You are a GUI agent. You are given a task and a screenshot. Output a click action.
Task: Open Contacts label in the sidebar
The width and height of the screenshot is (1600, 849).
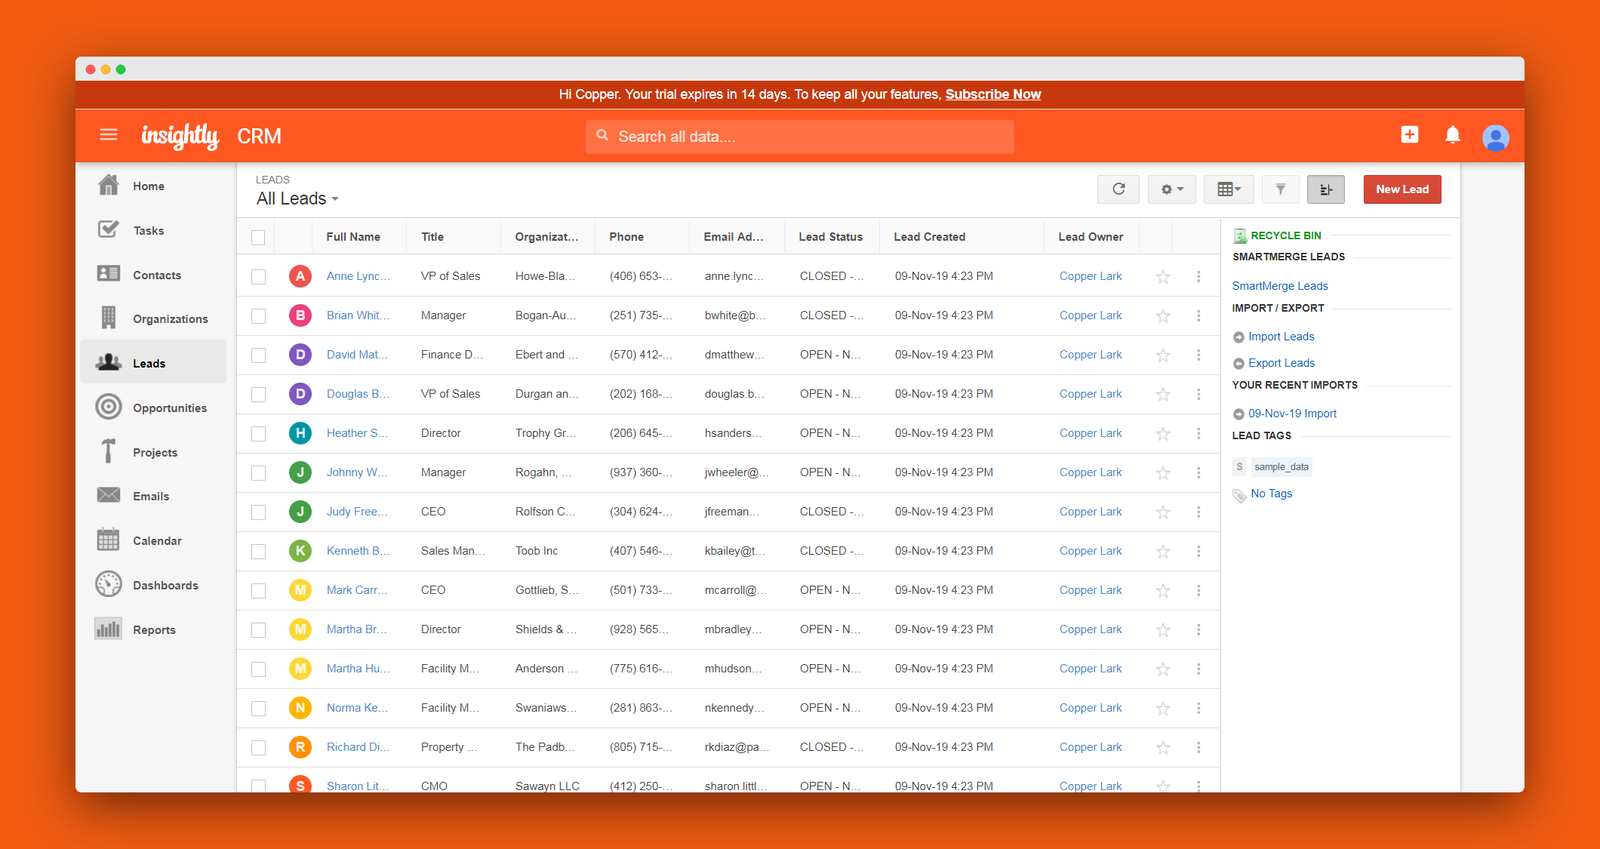157,275
